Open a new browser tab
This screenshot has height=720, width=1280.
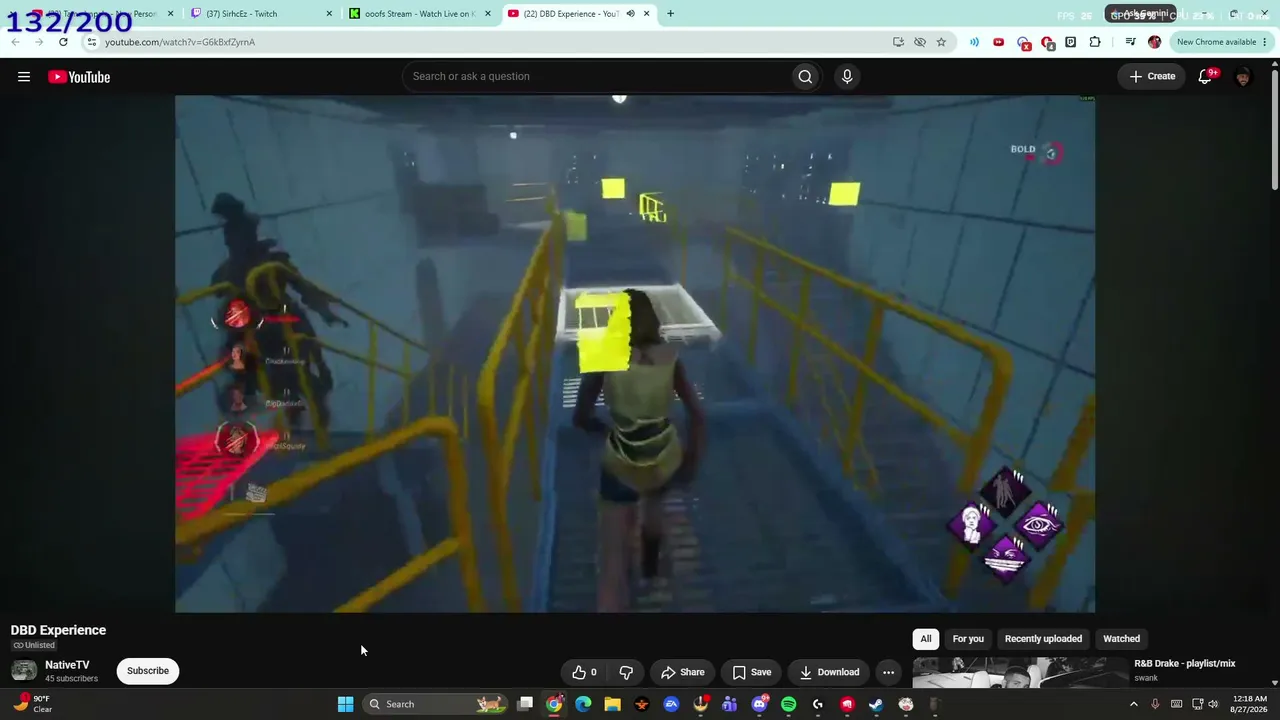click(x=670, y=14)
